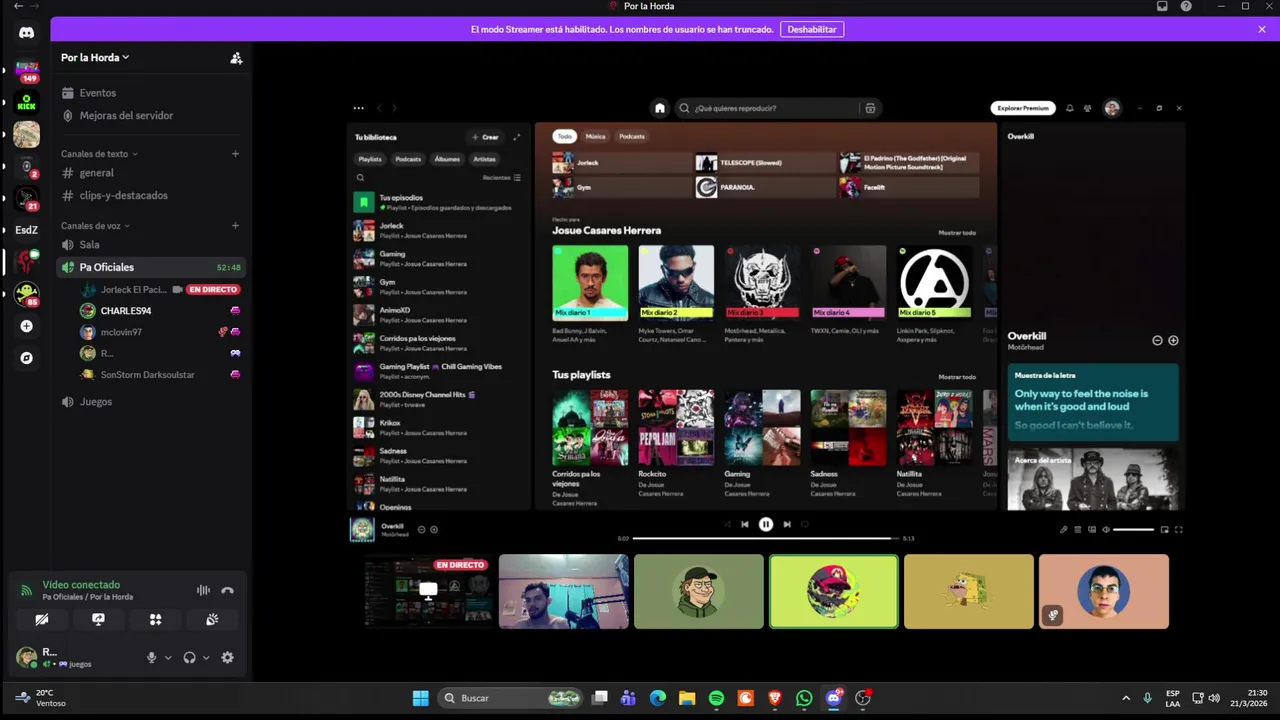Screen dimensions: 1280x720
Task: Collapse Canales de texto category
Action: click(99, 154)
